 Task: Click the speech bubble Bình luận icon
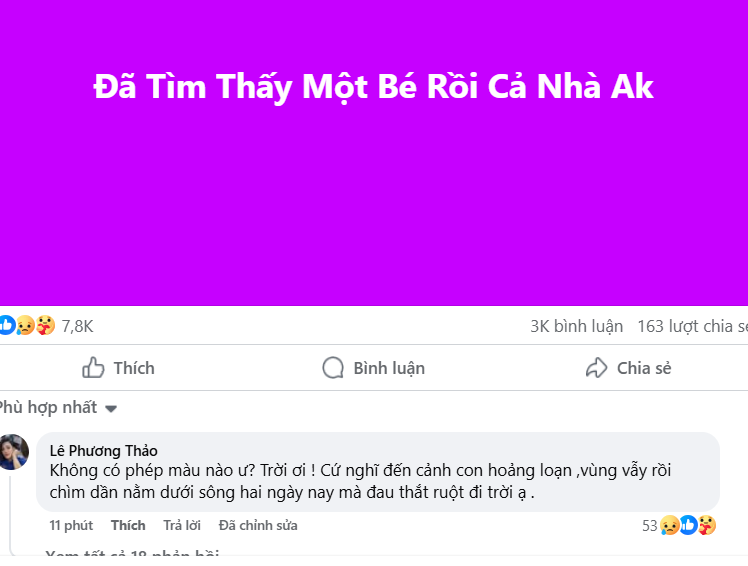pyautogui.click(x=333, y=368)
